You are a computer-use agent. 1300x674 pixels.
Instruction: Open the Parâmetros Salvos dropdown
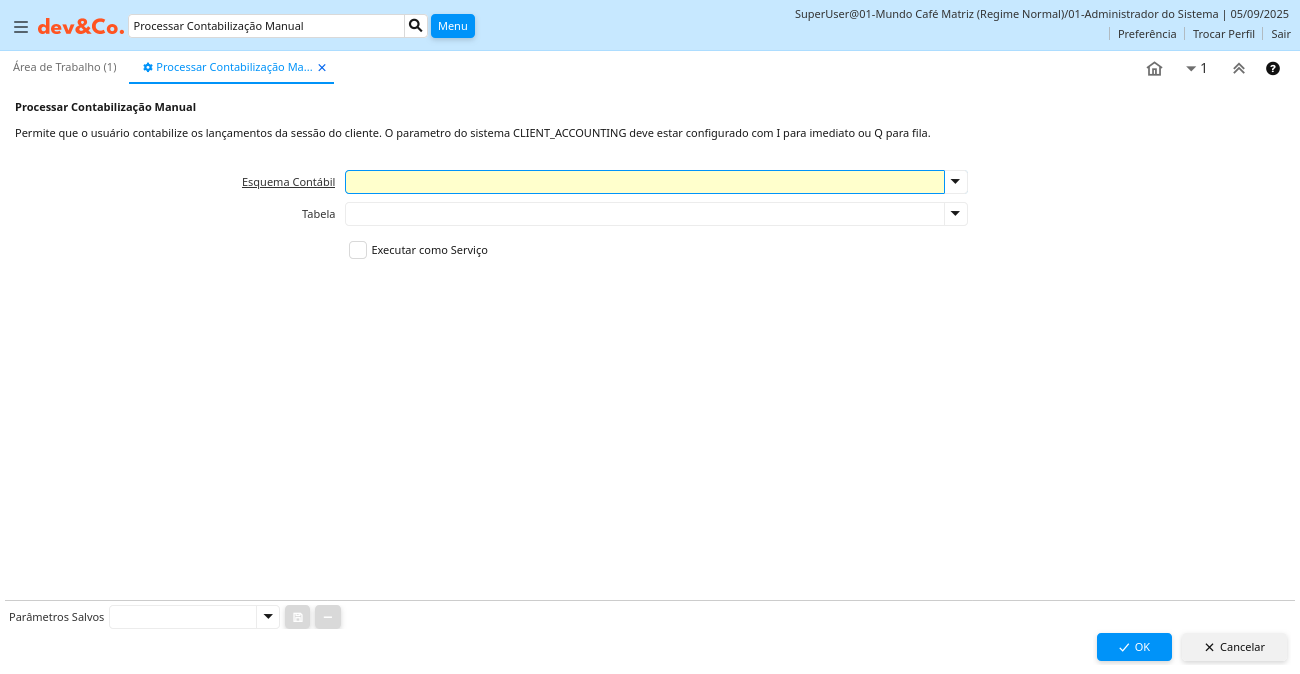268,617
